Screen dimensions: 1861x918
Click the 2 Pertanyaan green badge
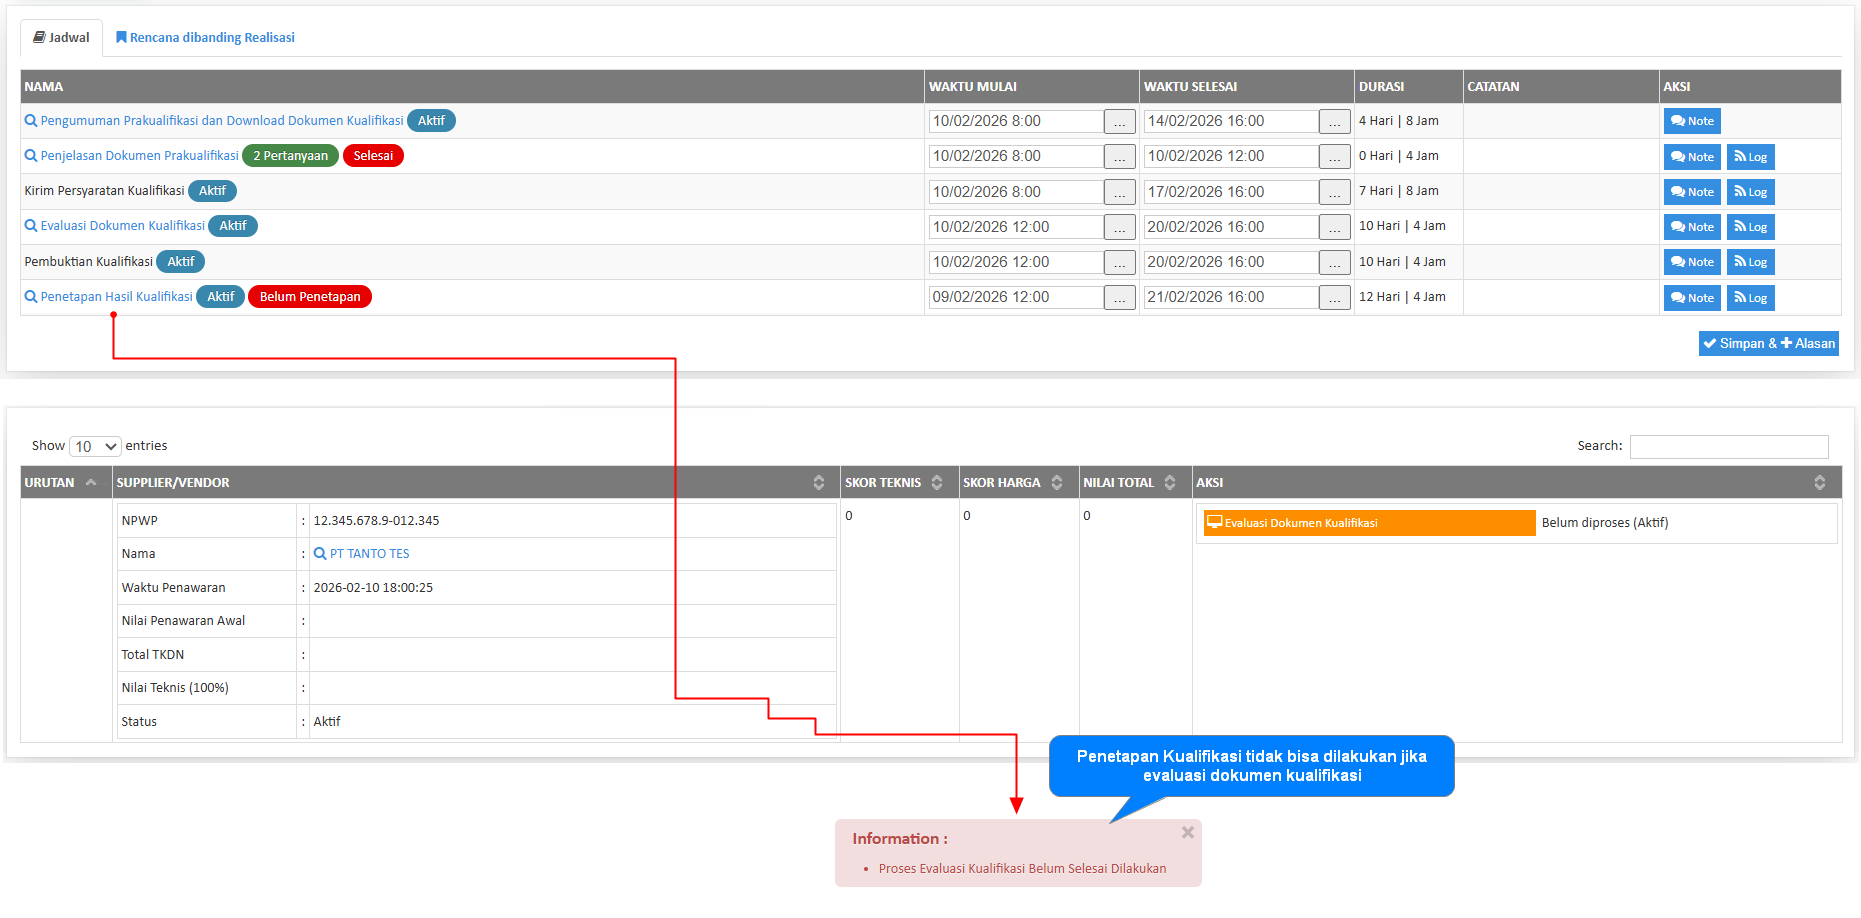[290, 156]
